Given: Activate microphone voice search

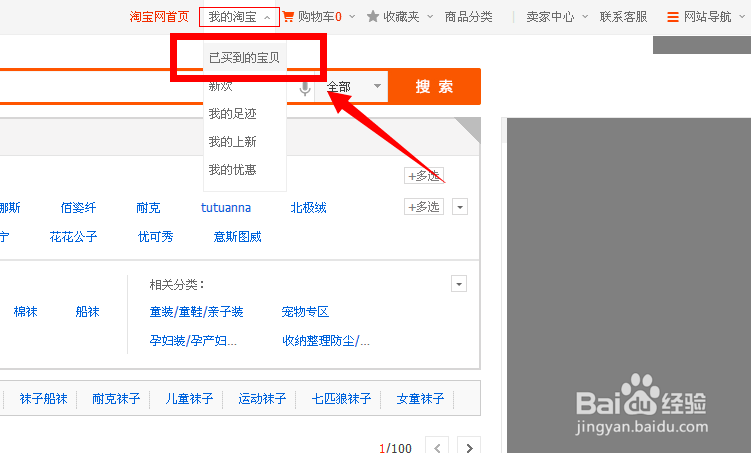Looking at the screenshot, I should 305,88.
